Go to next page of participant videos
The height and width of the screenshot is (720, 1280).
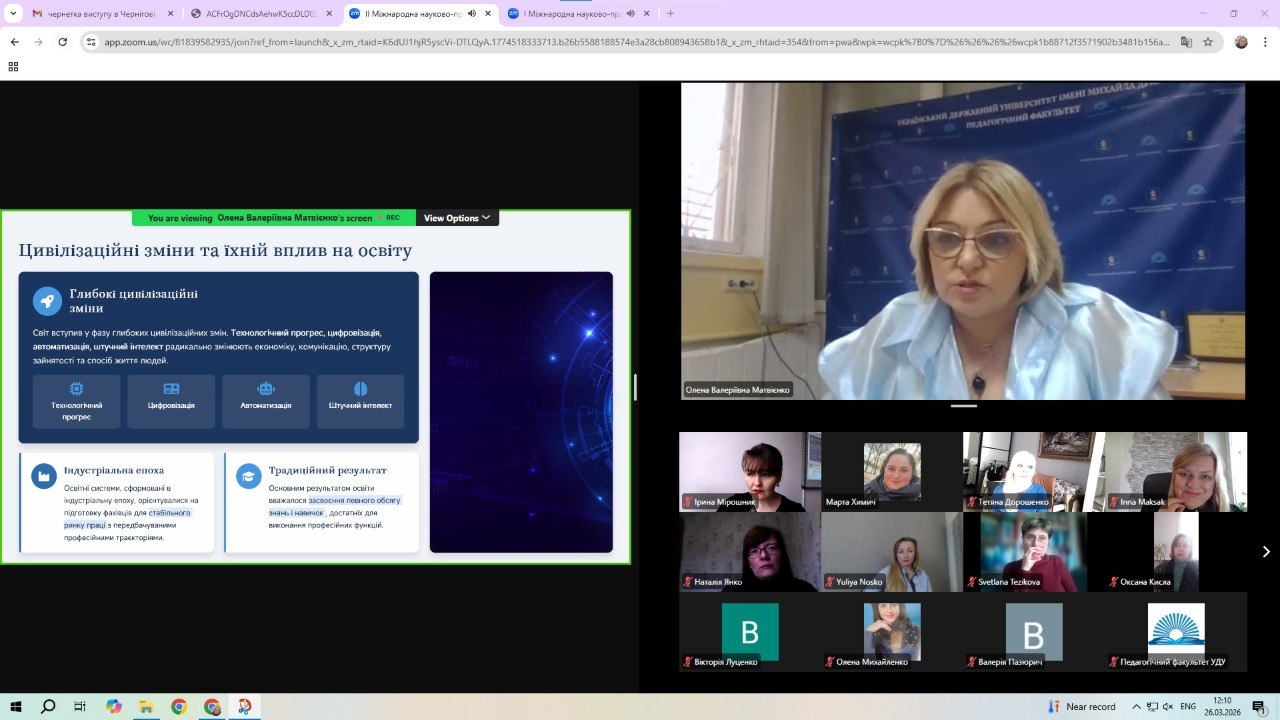click(x=1265, y=551)
